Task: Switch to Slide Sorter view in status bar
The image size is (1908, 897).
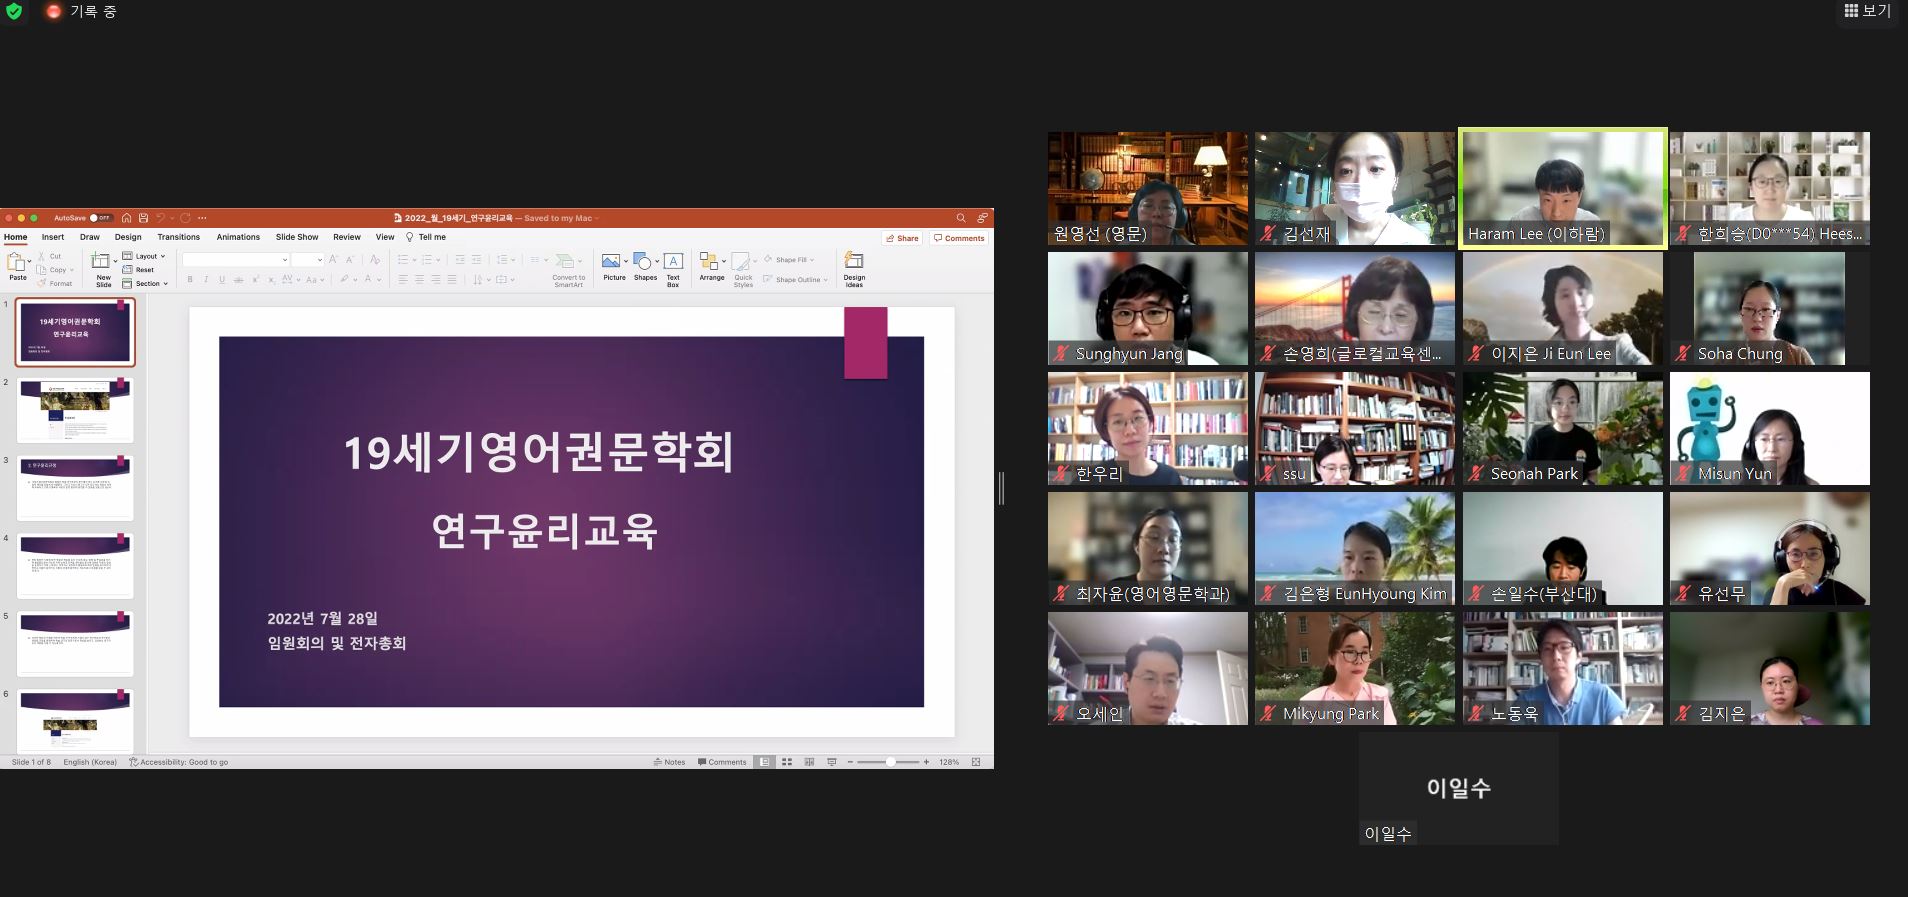Action: (787, 762)
